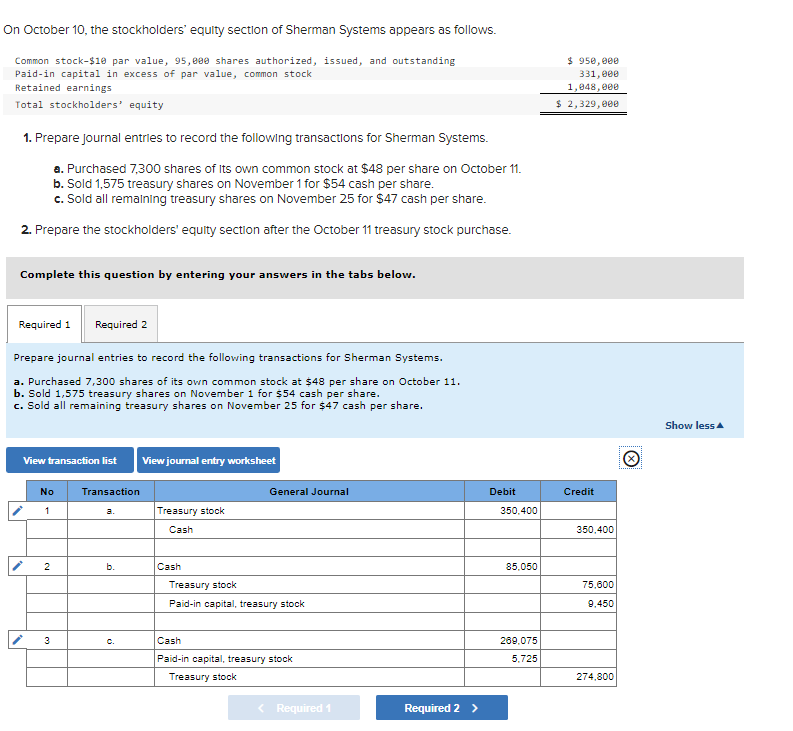Screen dimensions: 793x731
Task: Select Treasury stock row in entry c
Action: coord(309,677)
